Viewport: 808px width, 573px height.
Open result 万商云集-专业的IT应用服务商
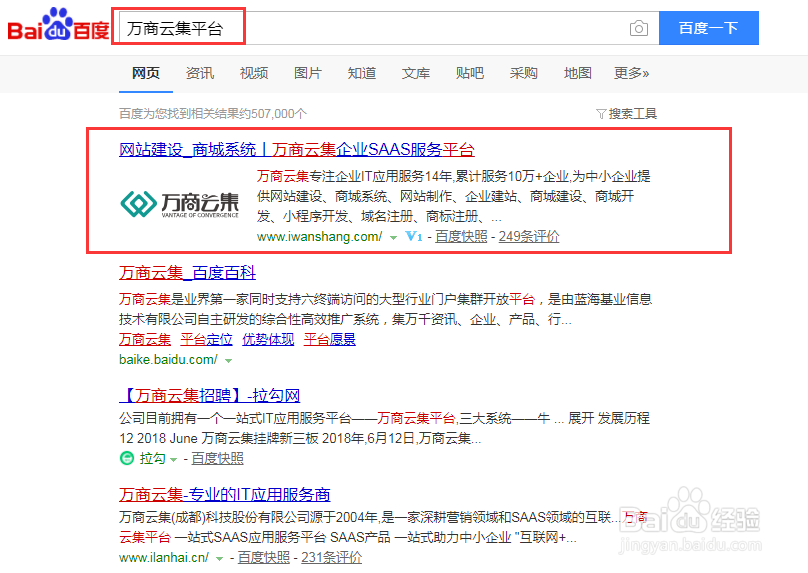[x=225, y=495]
